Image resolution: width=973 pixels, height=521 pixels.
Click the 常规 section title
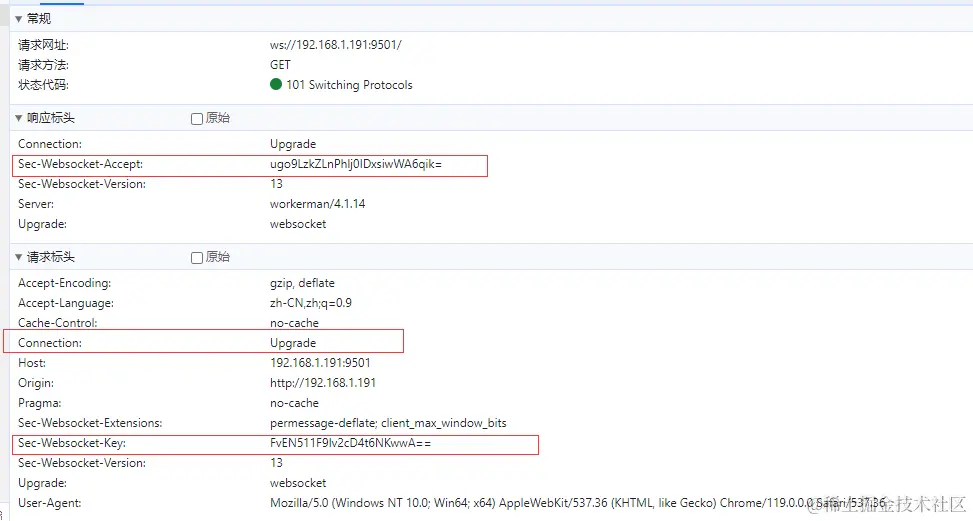tap(38, 19)
